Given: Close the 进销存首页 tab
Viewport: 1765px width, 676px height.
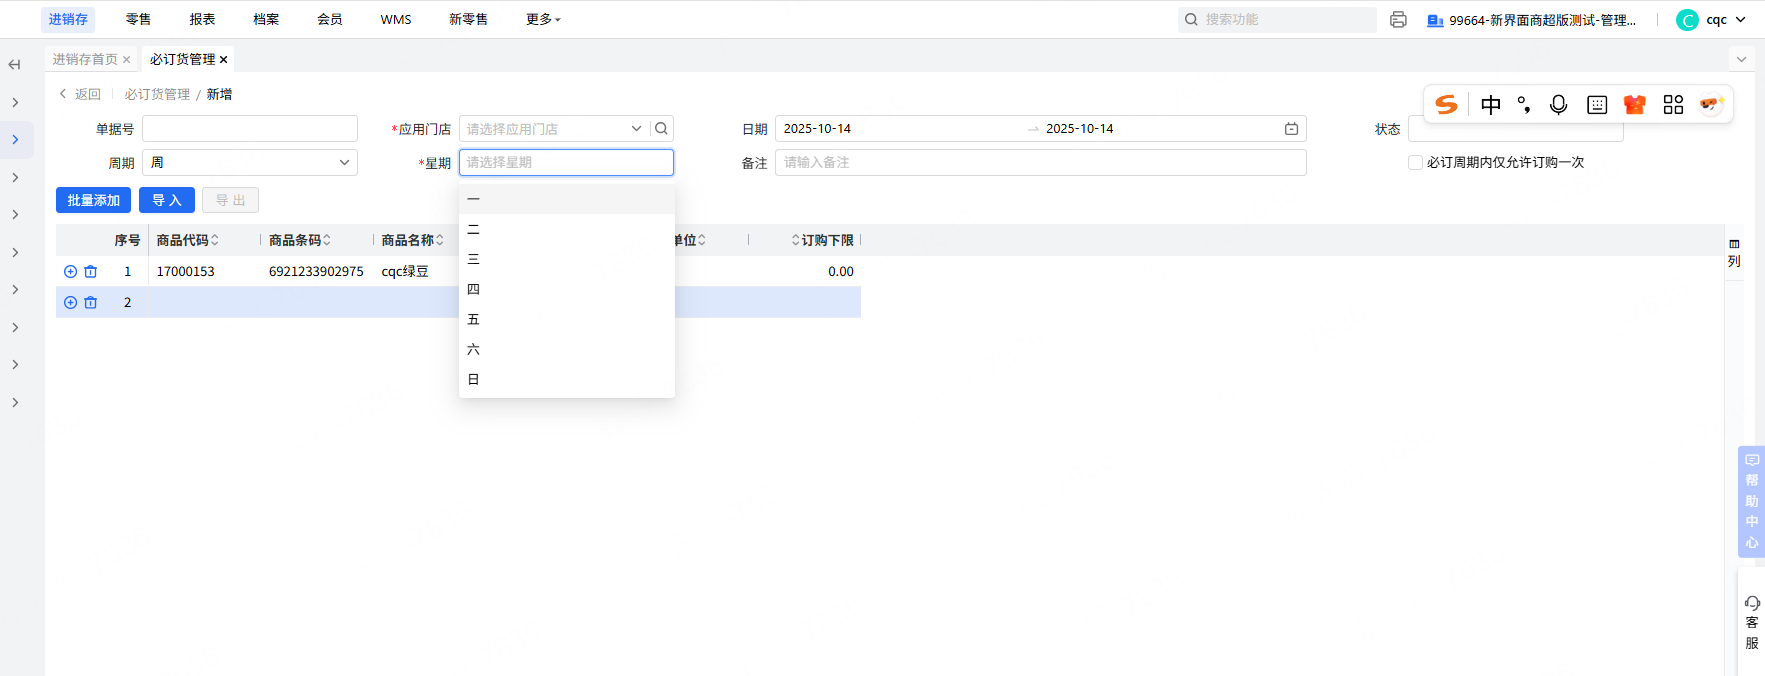Looking at the screenshot, I should pyautogui.click(x=127, y=60).
